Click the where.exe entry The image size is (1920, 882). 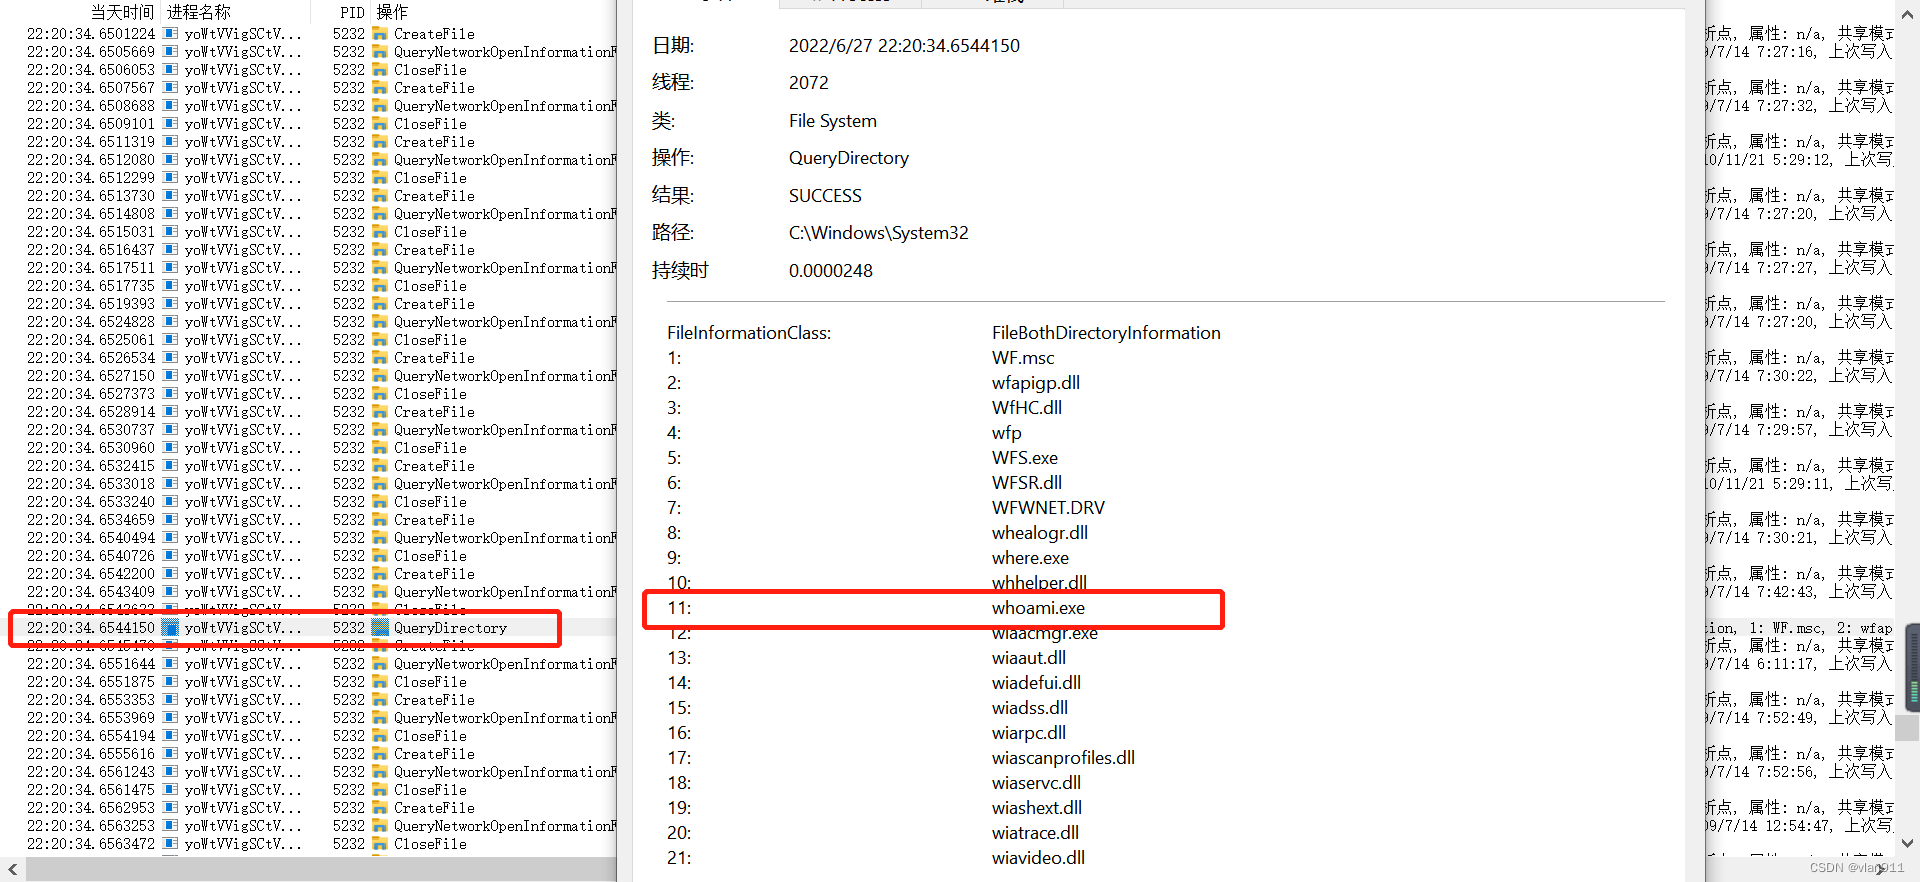pyautogui.click(x=1030, y=558)
